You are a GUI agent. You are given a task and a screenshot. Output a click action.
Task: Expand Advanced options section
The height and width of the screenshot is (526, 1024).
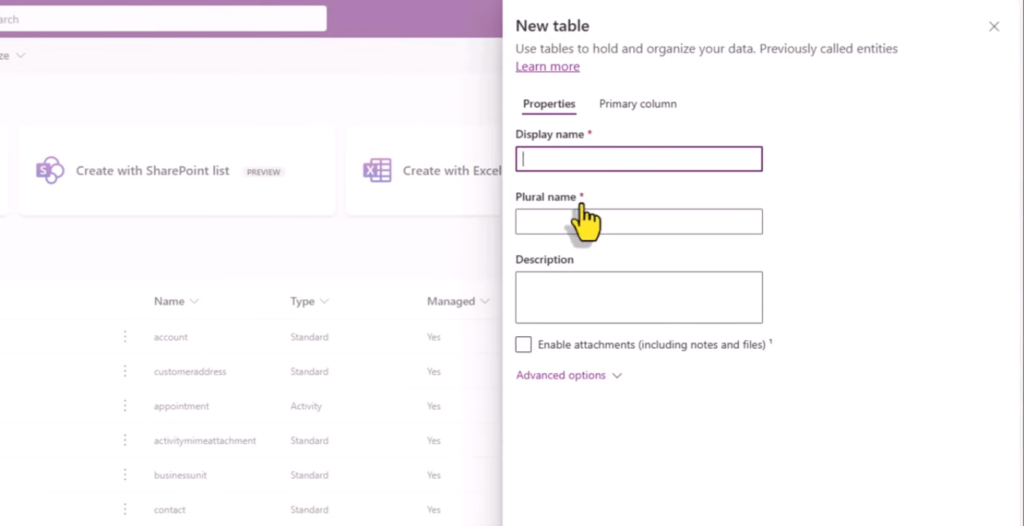pos(569,375)
